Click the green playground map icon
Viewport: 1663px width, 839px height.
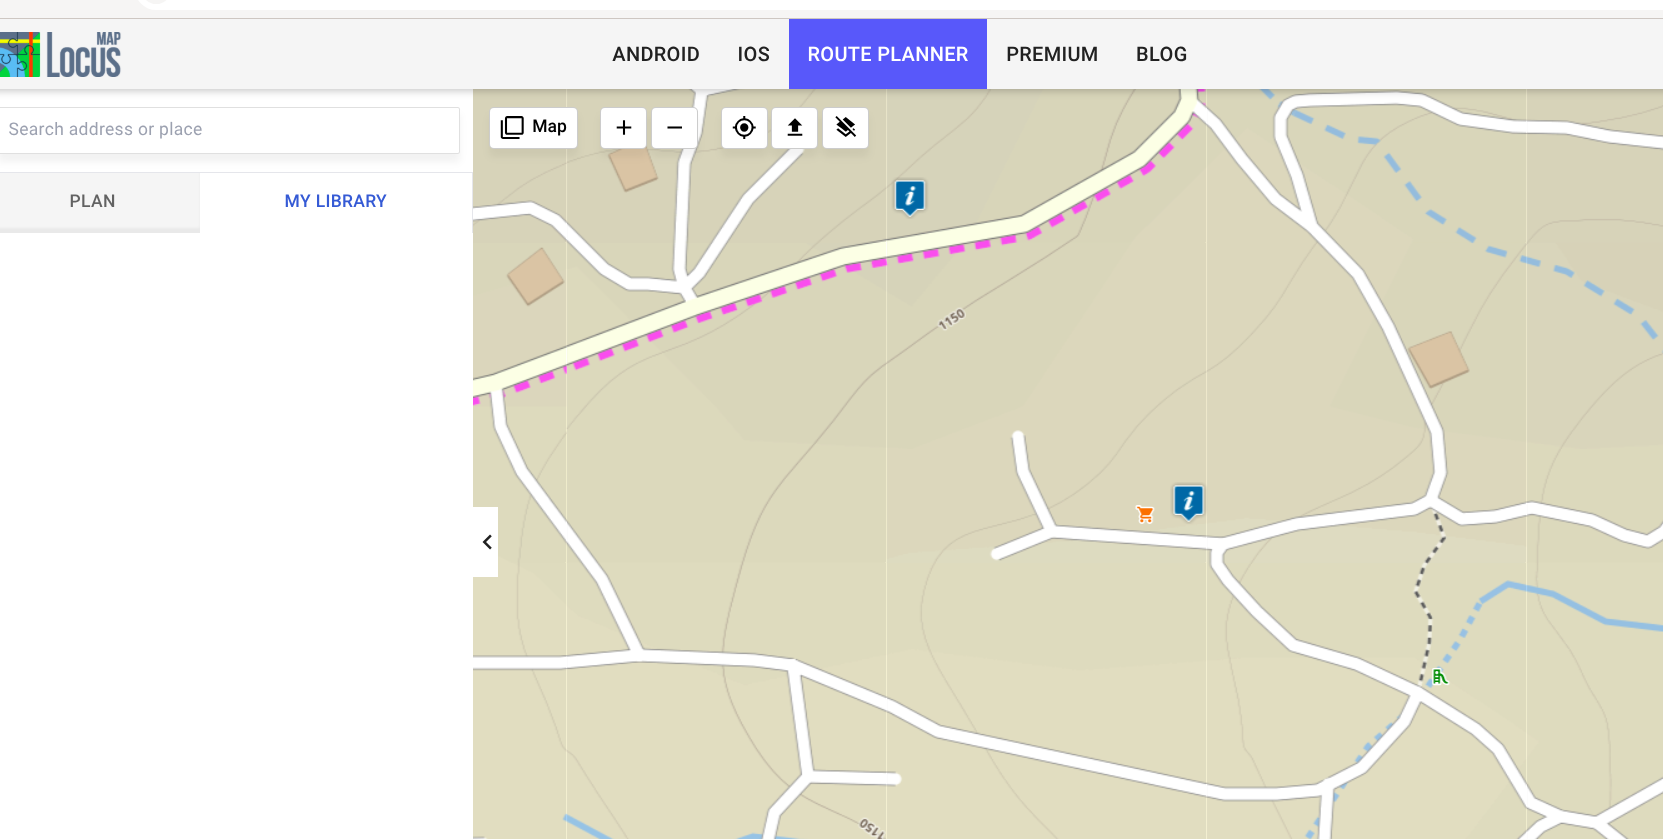pyautogui.click(x=1439, y=677)
